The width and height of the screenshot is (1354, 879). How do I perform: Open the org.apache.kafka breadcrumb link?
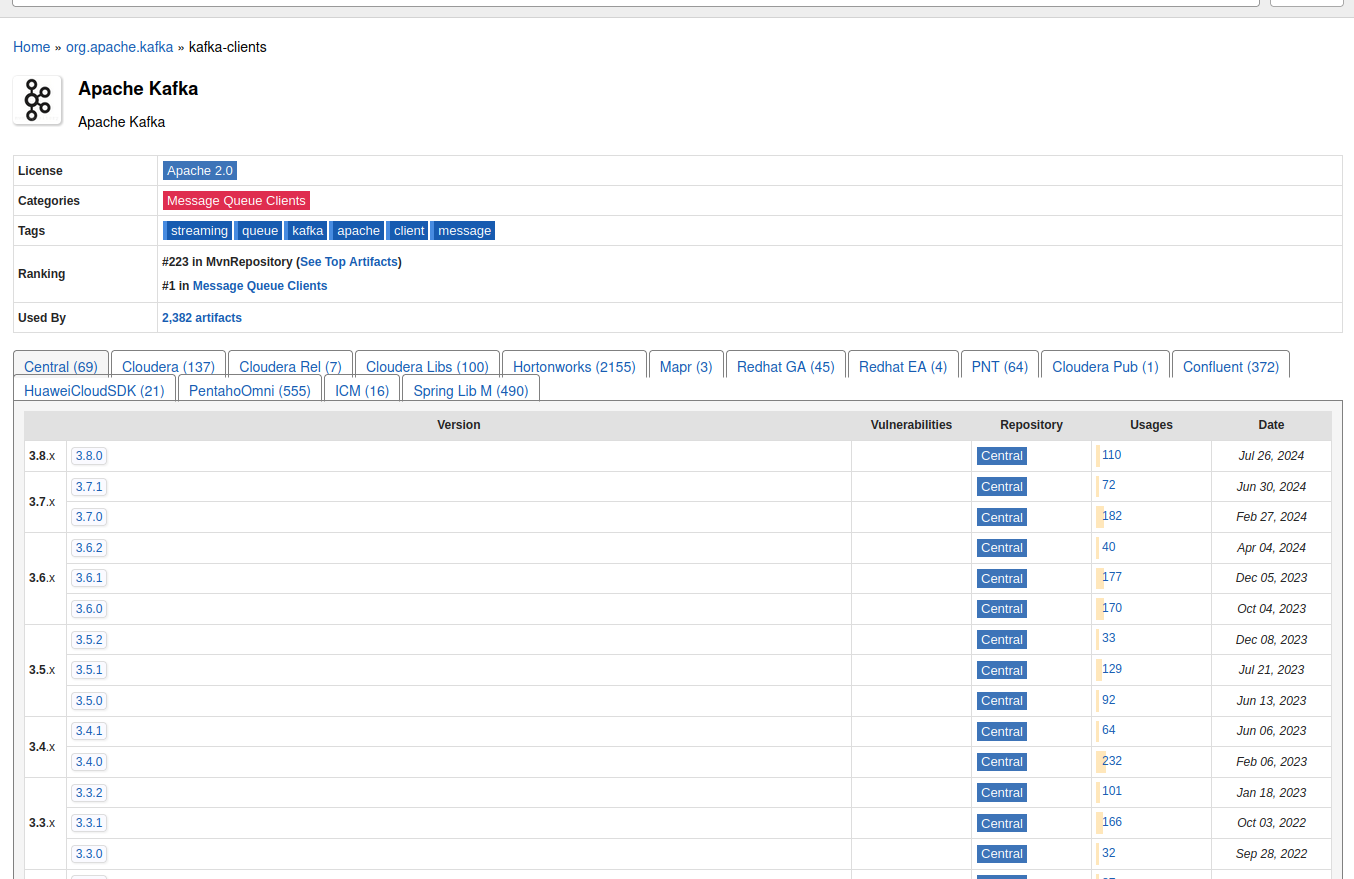tap(119, 47)
